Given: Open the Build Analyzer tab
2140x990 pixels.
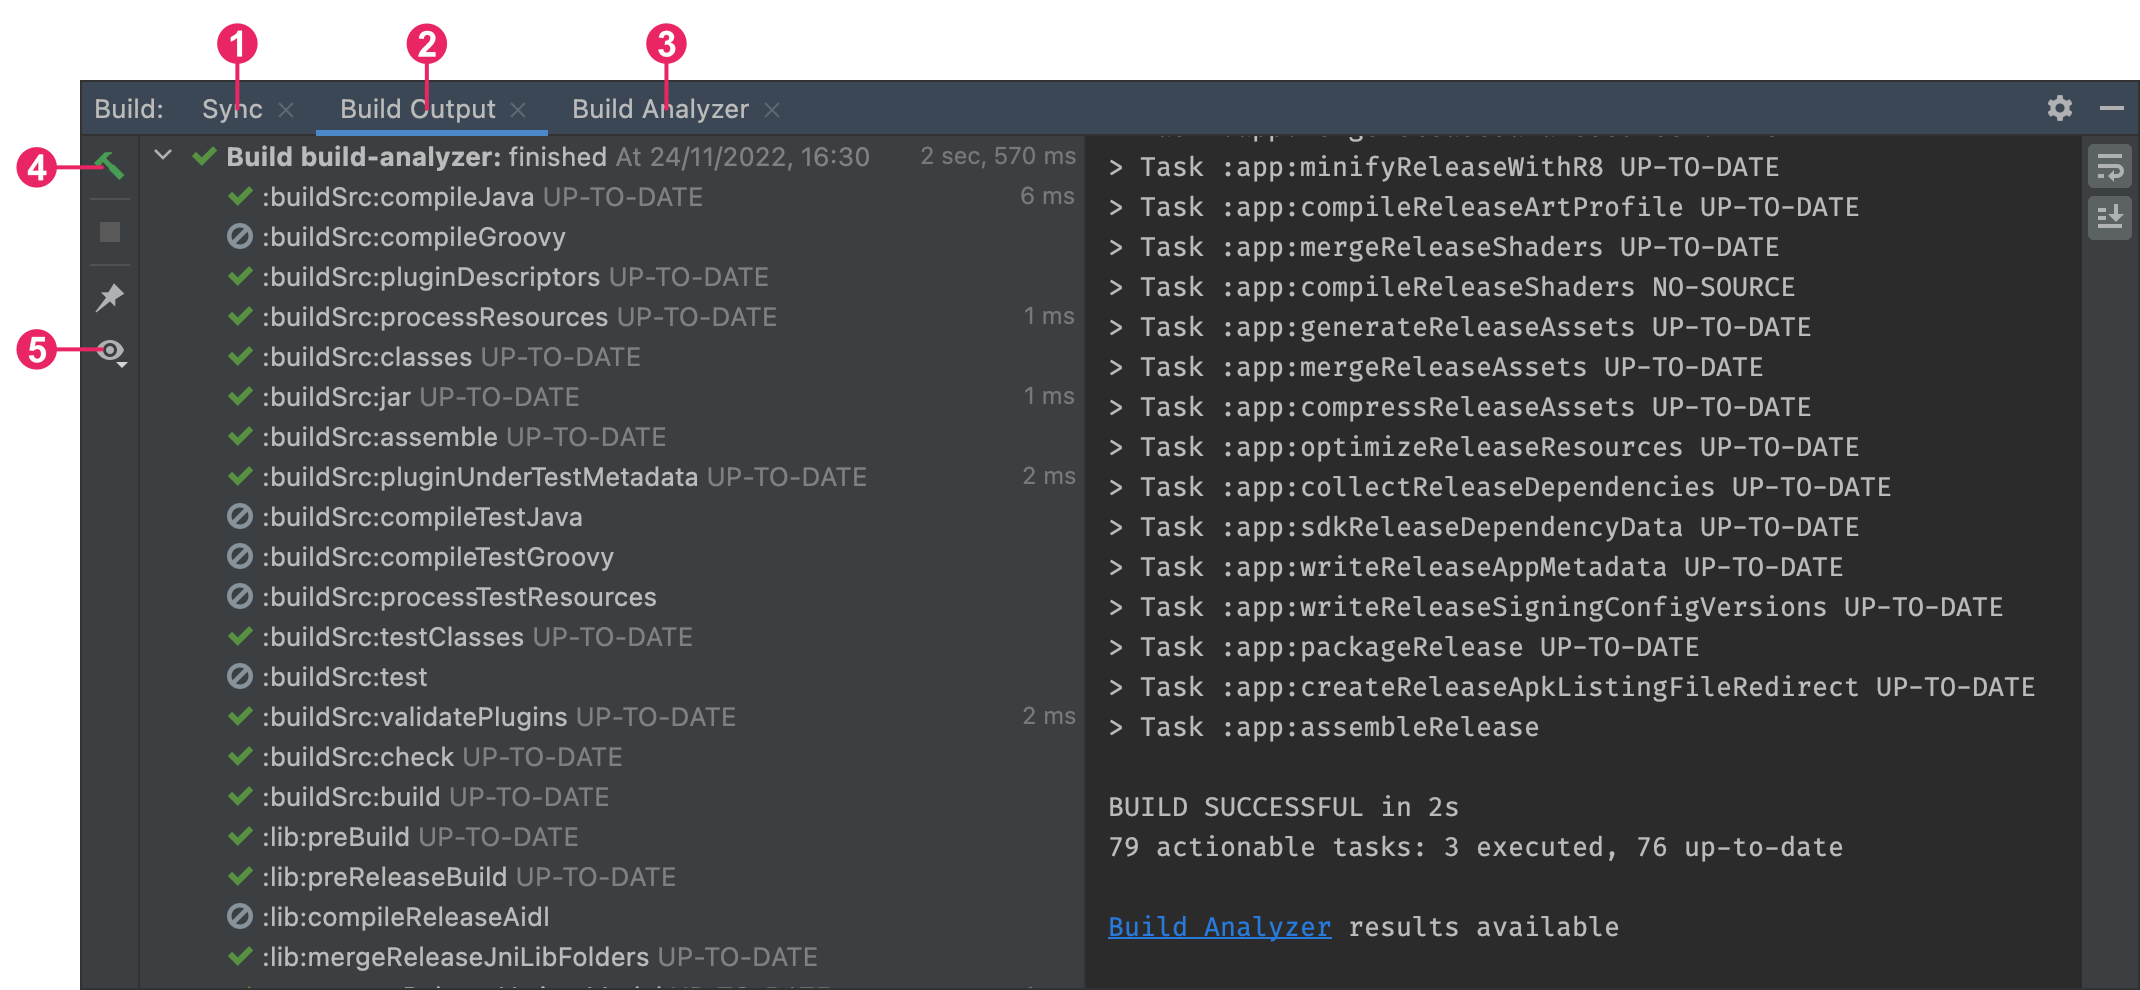Looking at the screenshot, I should (x=660, y=109).
